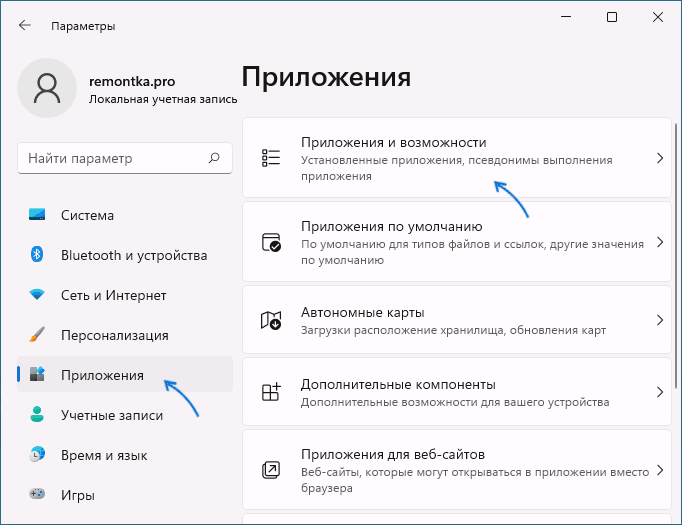Image resolution: width=682 pixels, height=525 pixels.
Task: Click 'По умолчанию для типов файлов' description
Action: click(x=395, y=244)
